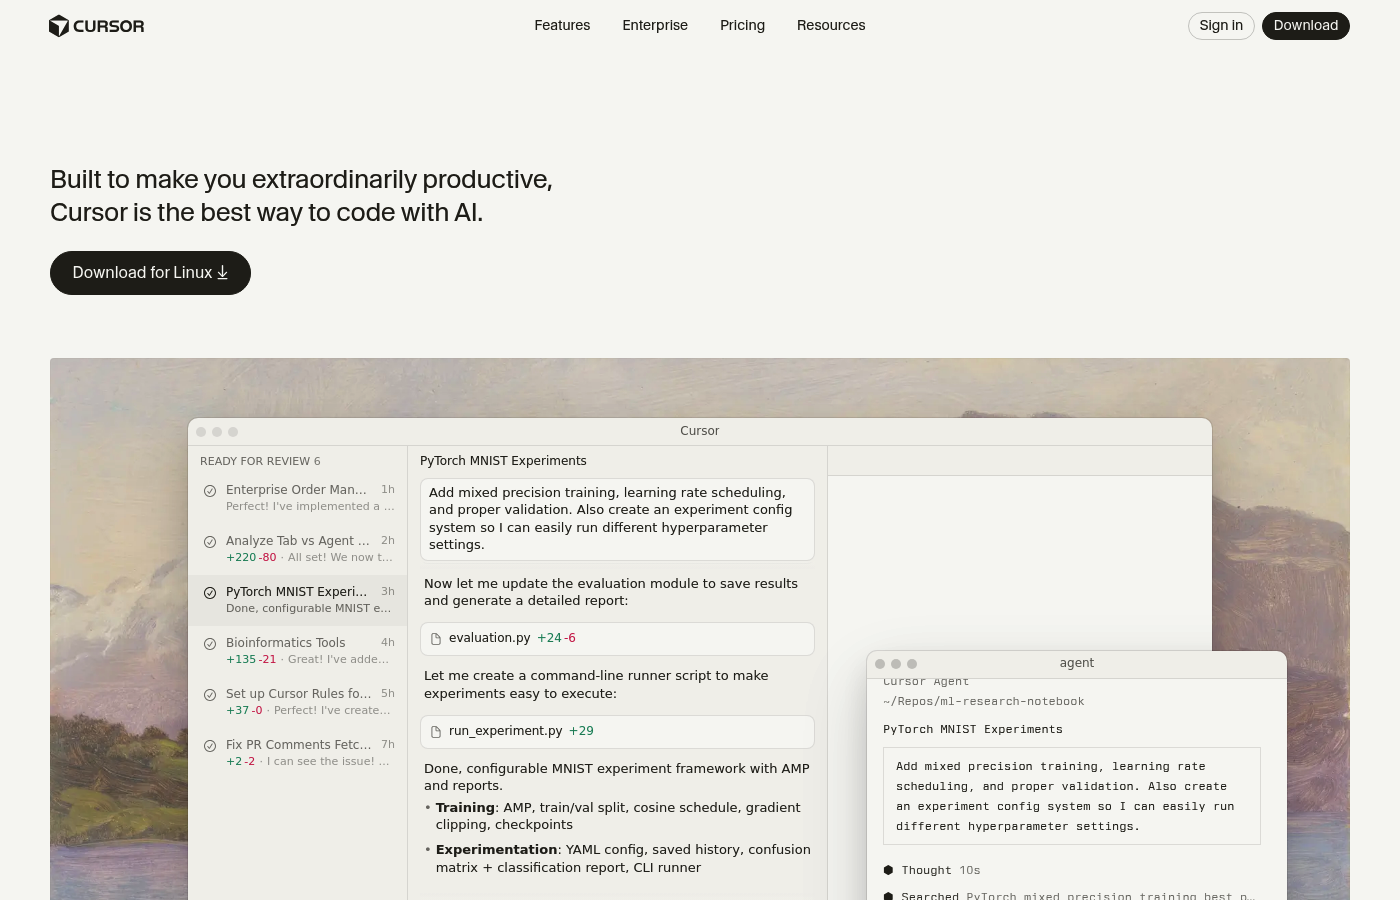Click the check icon on Bioinformatics Tools task

pyautogui.click(x=210, y=643)
